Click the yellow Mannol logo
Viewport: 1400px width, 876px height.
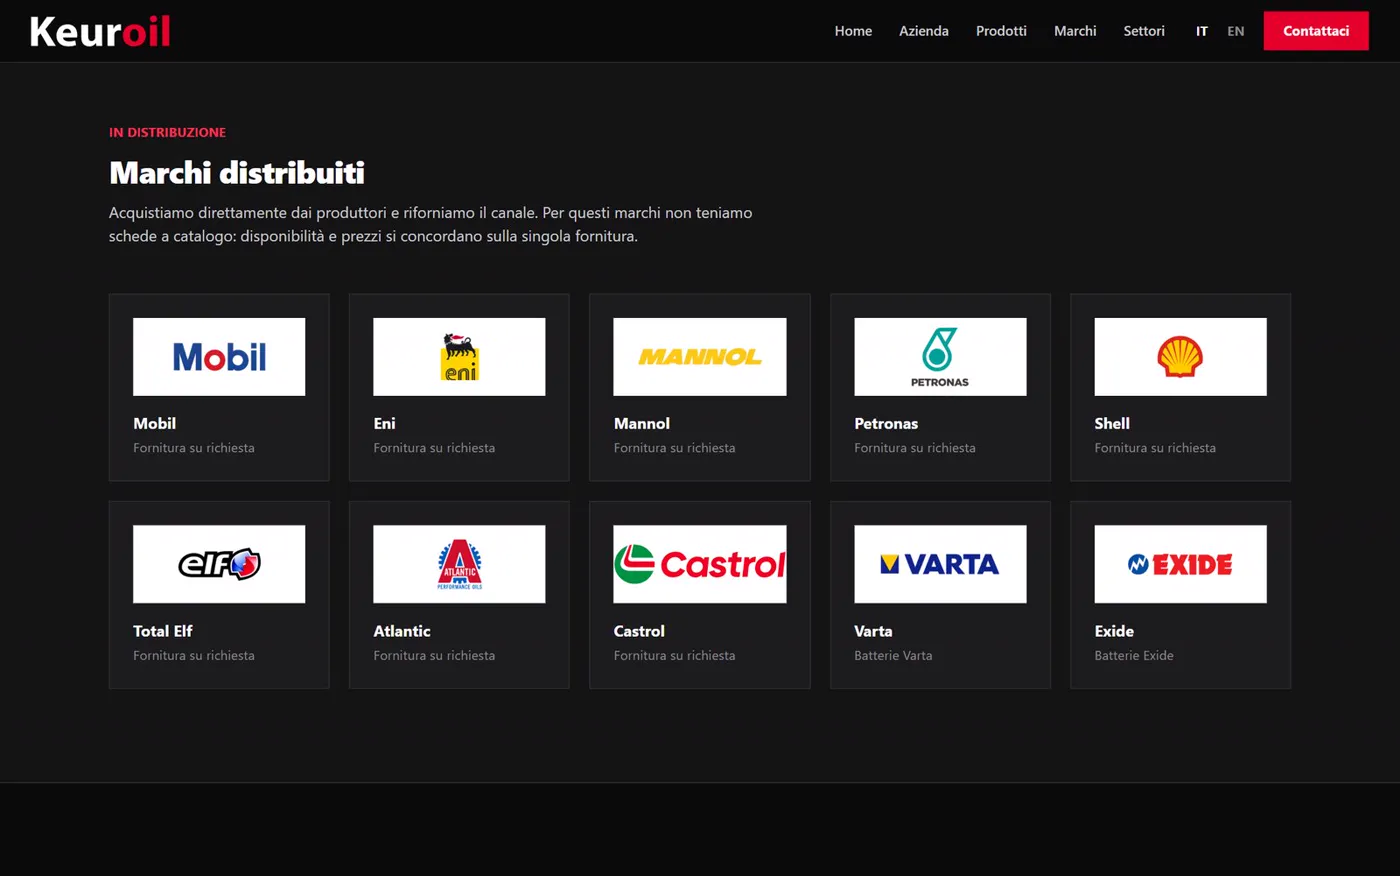(700, 357)
